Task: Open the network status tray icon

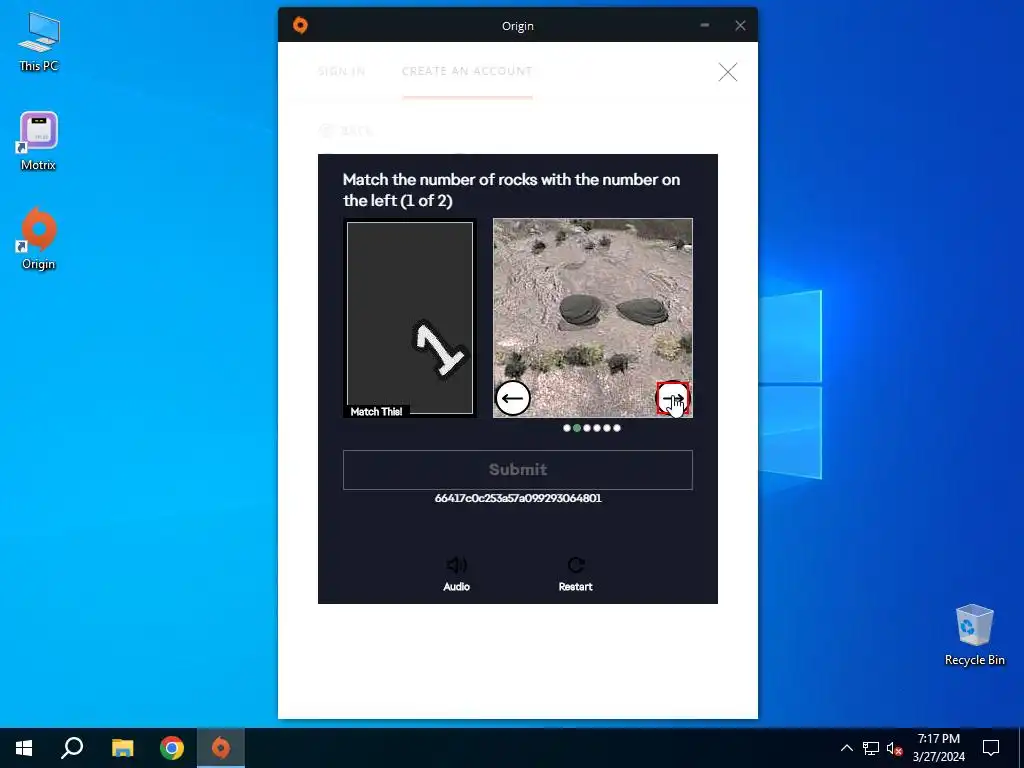Action: coord(871,748)
